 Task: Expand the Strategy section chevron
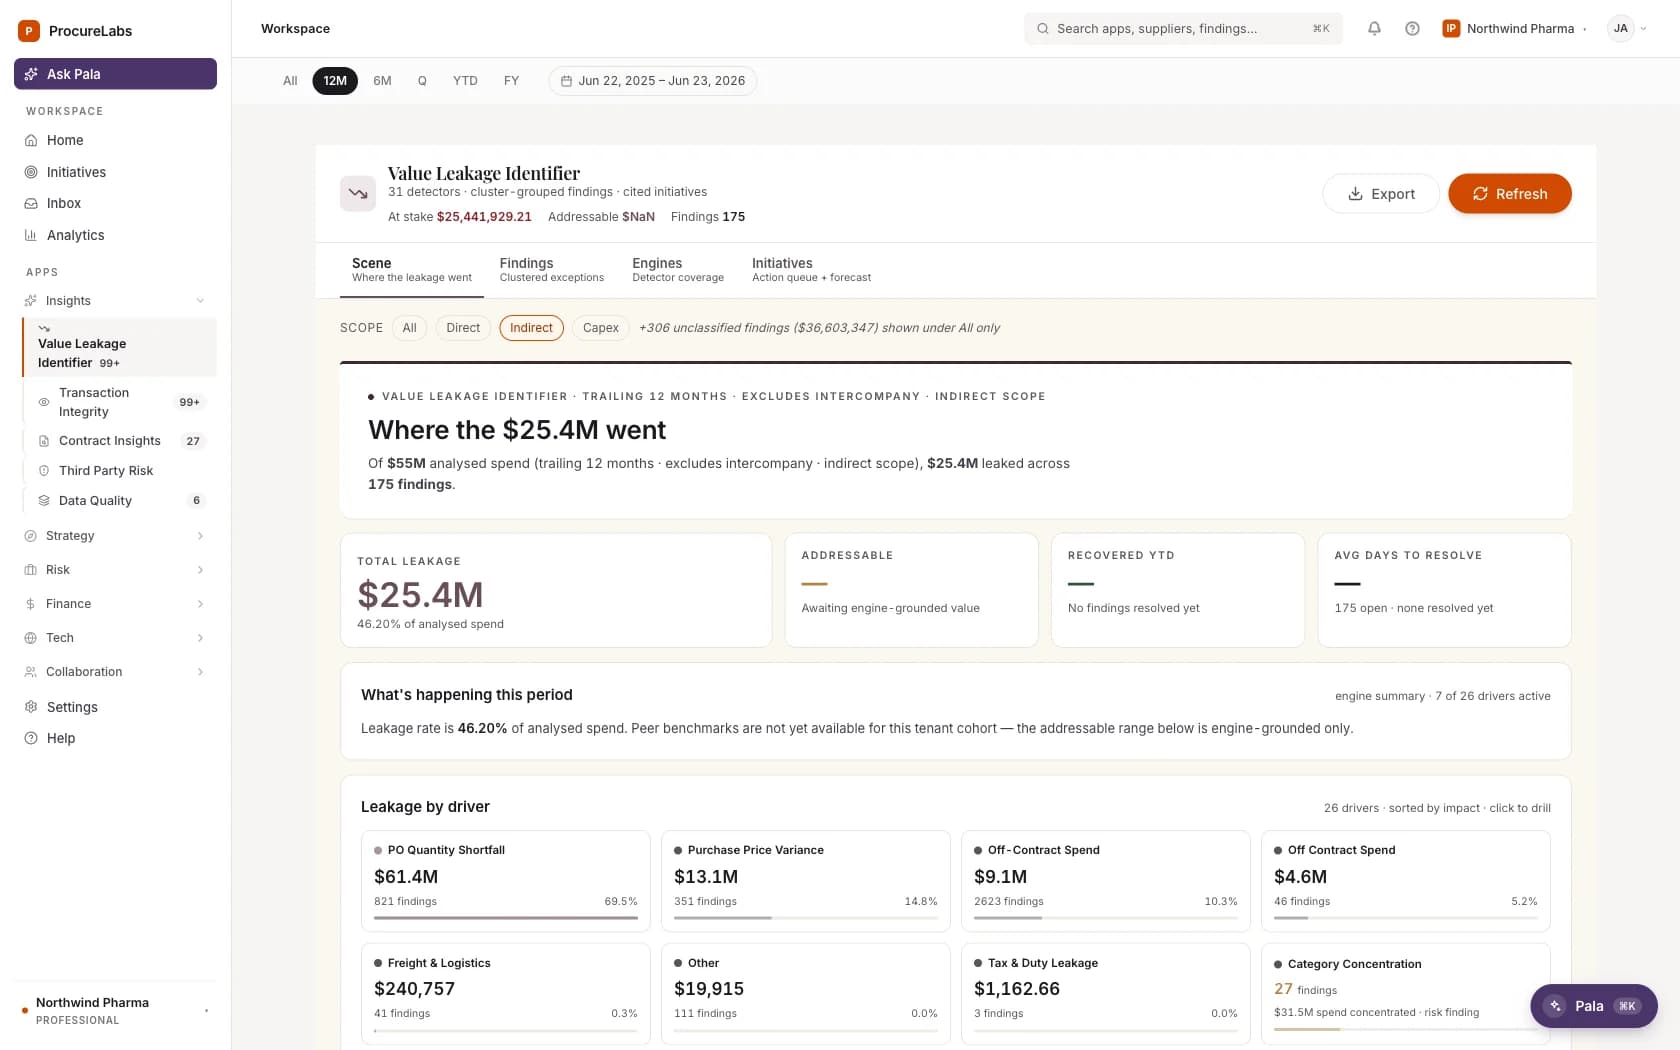point(200,536)
